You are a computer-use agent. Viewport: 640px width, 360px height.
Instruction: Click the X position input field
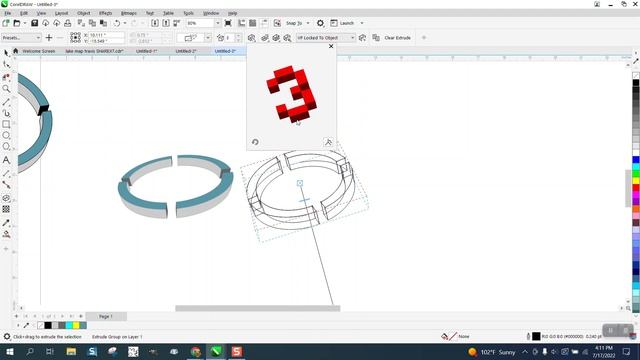click(x=106, y=36)
